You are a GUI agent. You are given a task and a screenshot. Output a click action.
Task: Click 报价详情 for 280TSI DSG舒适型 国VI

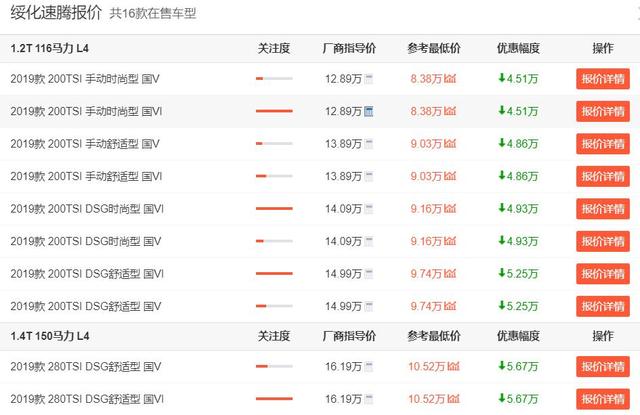(603, 399)
